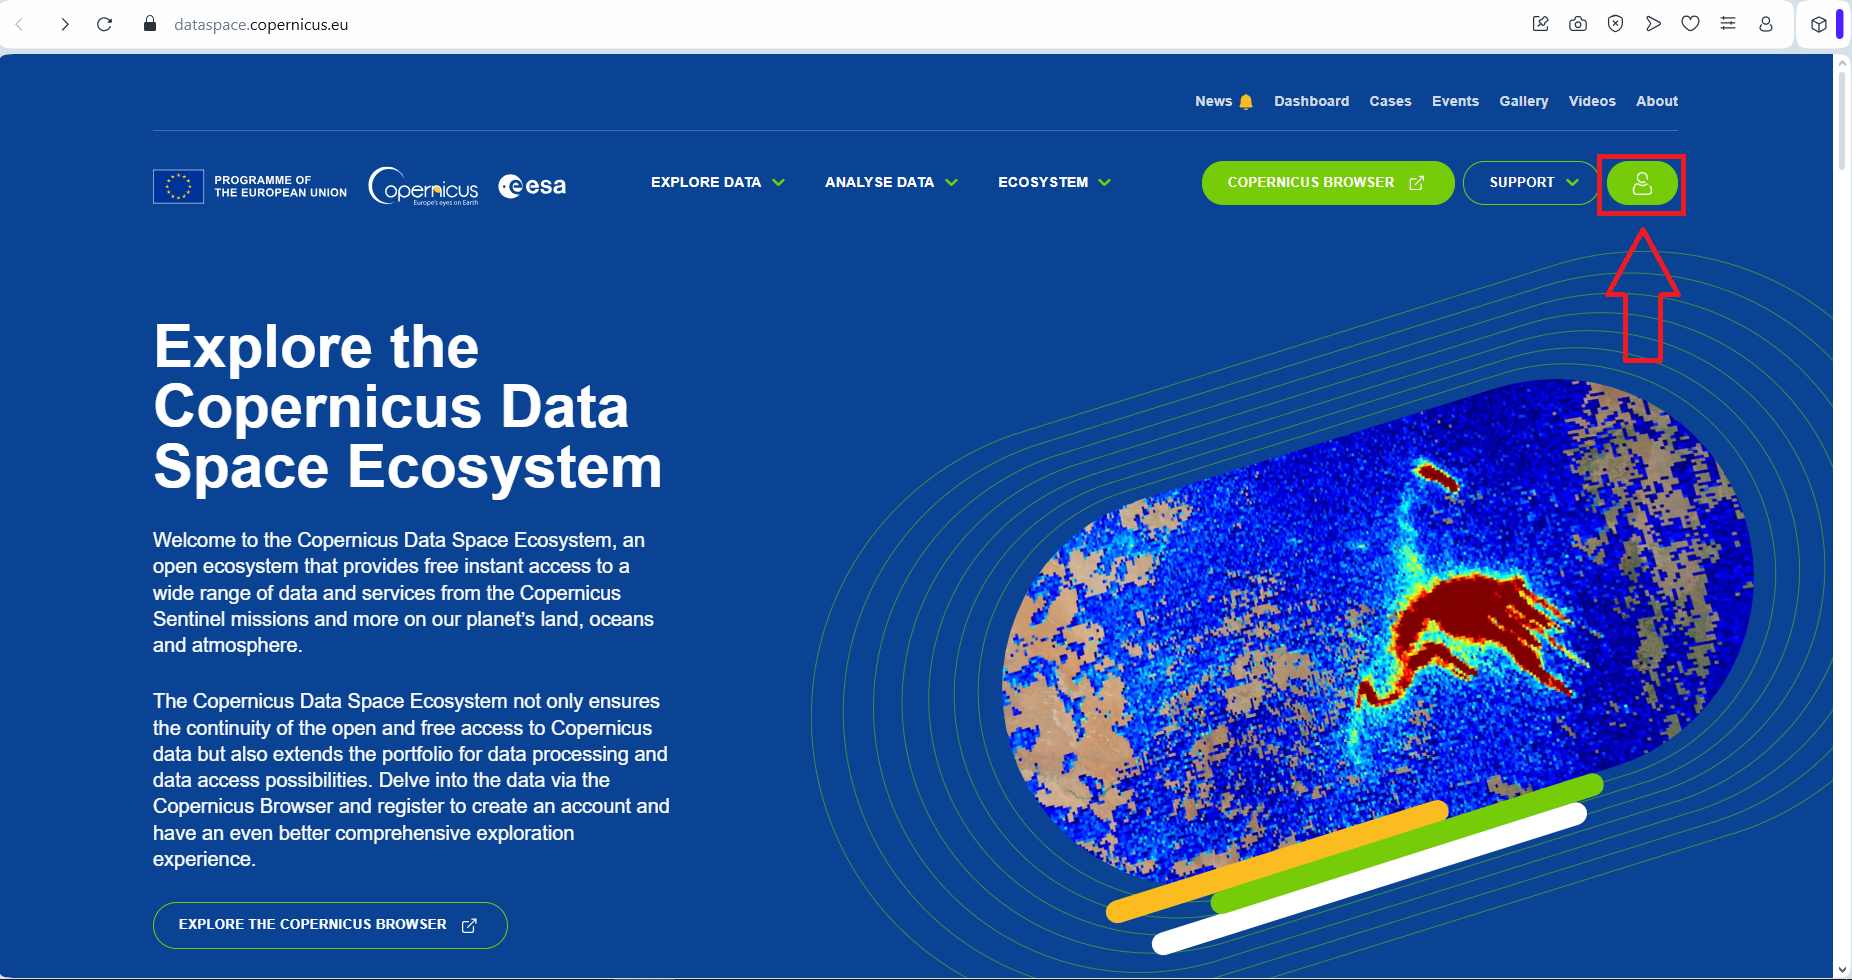Open the browser easy setup sliders icon
1852x980 pixels.
1728,24
